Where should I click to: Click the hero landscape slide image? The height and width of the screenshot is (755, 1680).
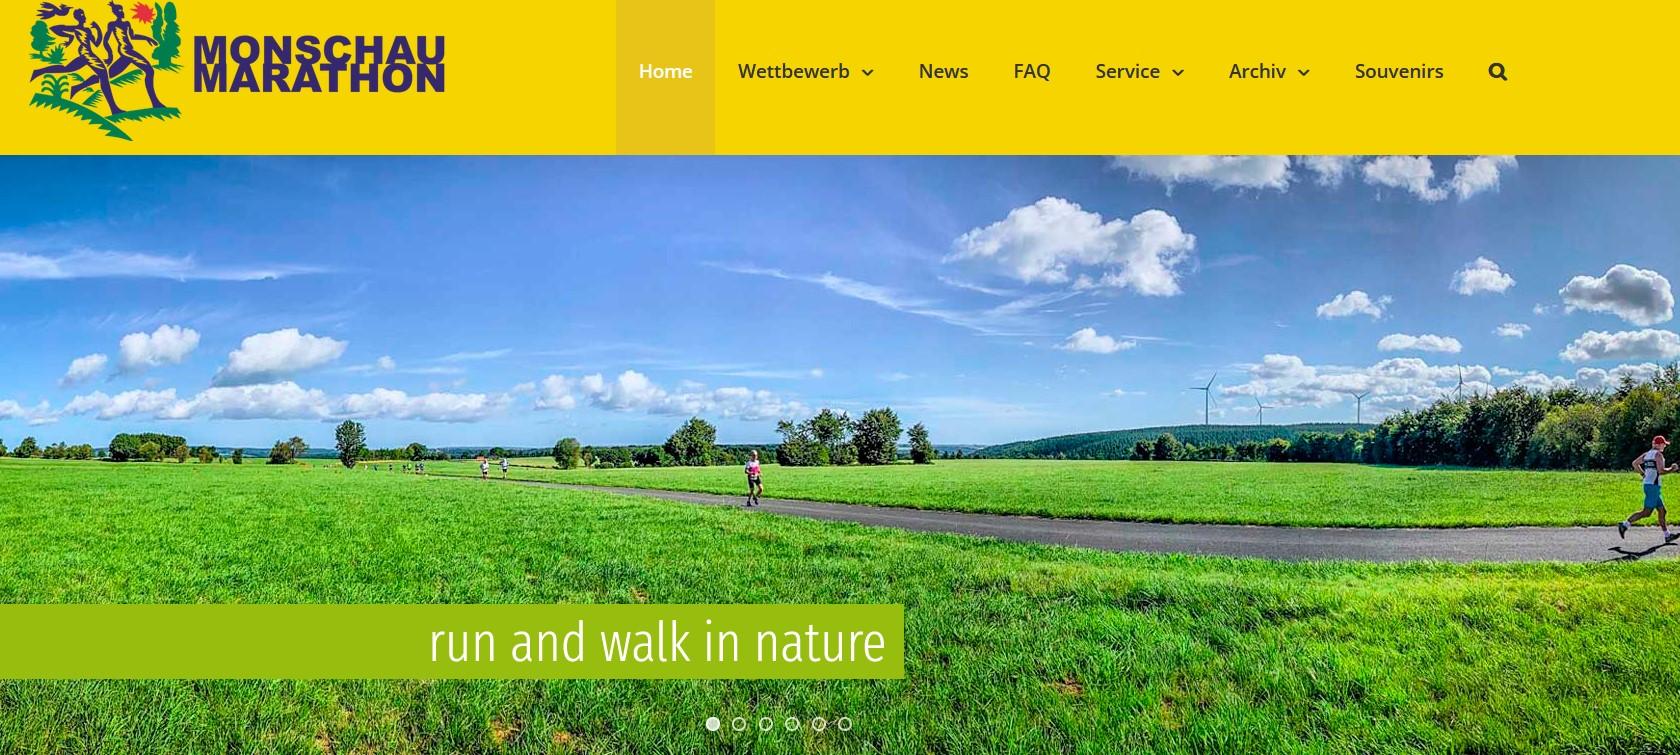pos(840,455)
